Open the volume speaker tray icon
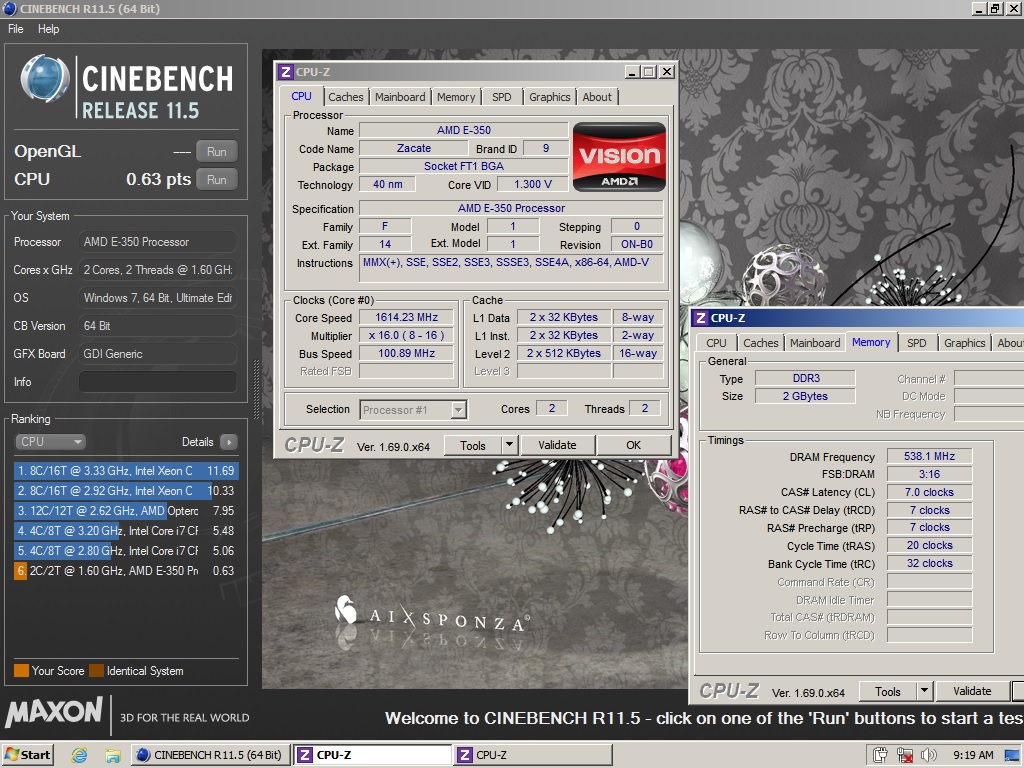The image size is (1024, 768). tap(927, 756)
